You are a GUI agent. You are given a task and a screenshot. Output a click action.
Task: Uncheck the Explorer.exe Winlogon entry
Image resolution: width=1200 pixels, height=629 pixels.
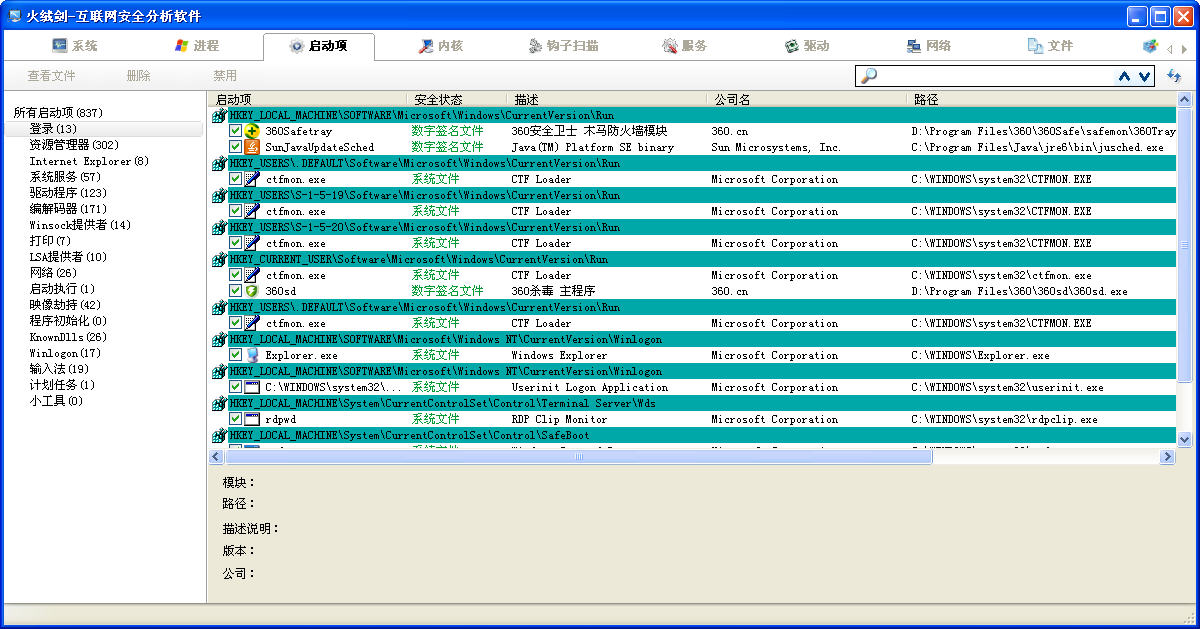pyautogui.click(x=235, y=355)
